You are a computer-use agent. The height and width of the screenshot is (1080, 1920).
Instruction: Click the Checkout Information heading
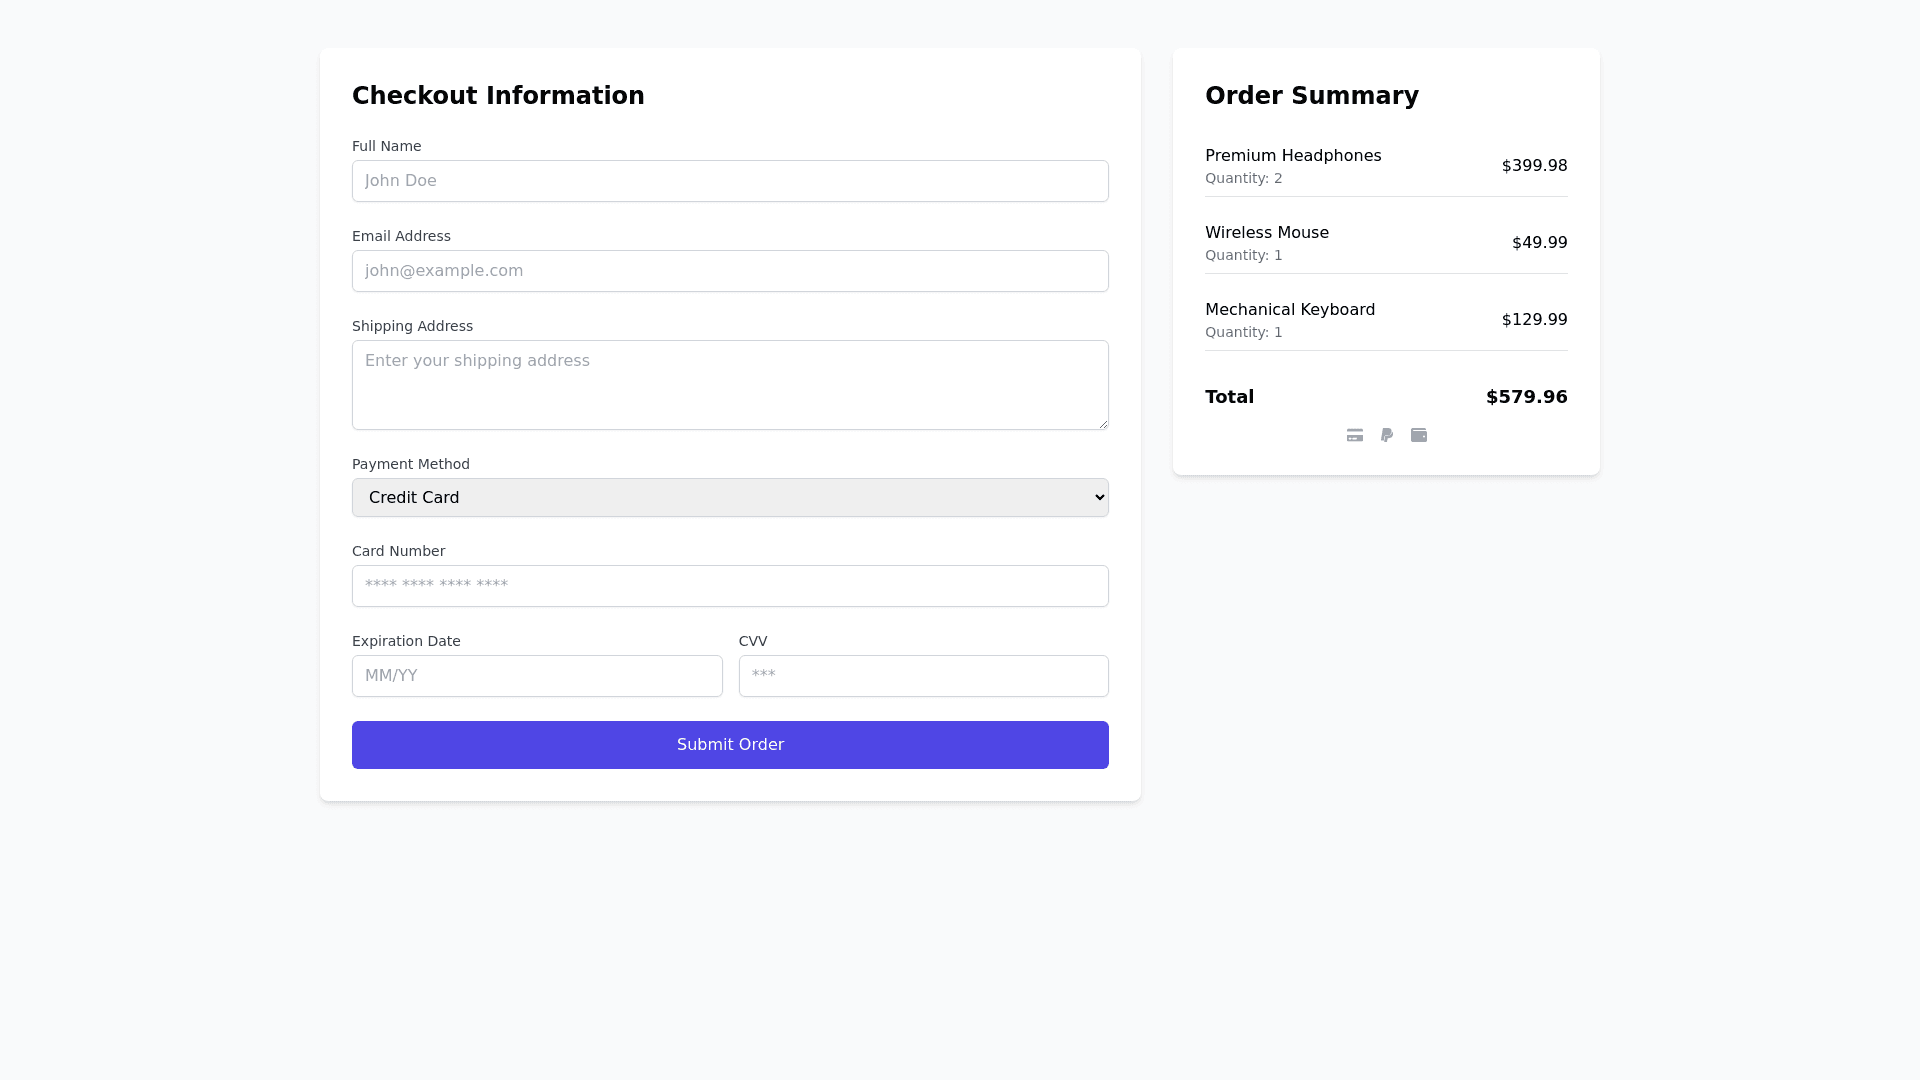(498, 96)
